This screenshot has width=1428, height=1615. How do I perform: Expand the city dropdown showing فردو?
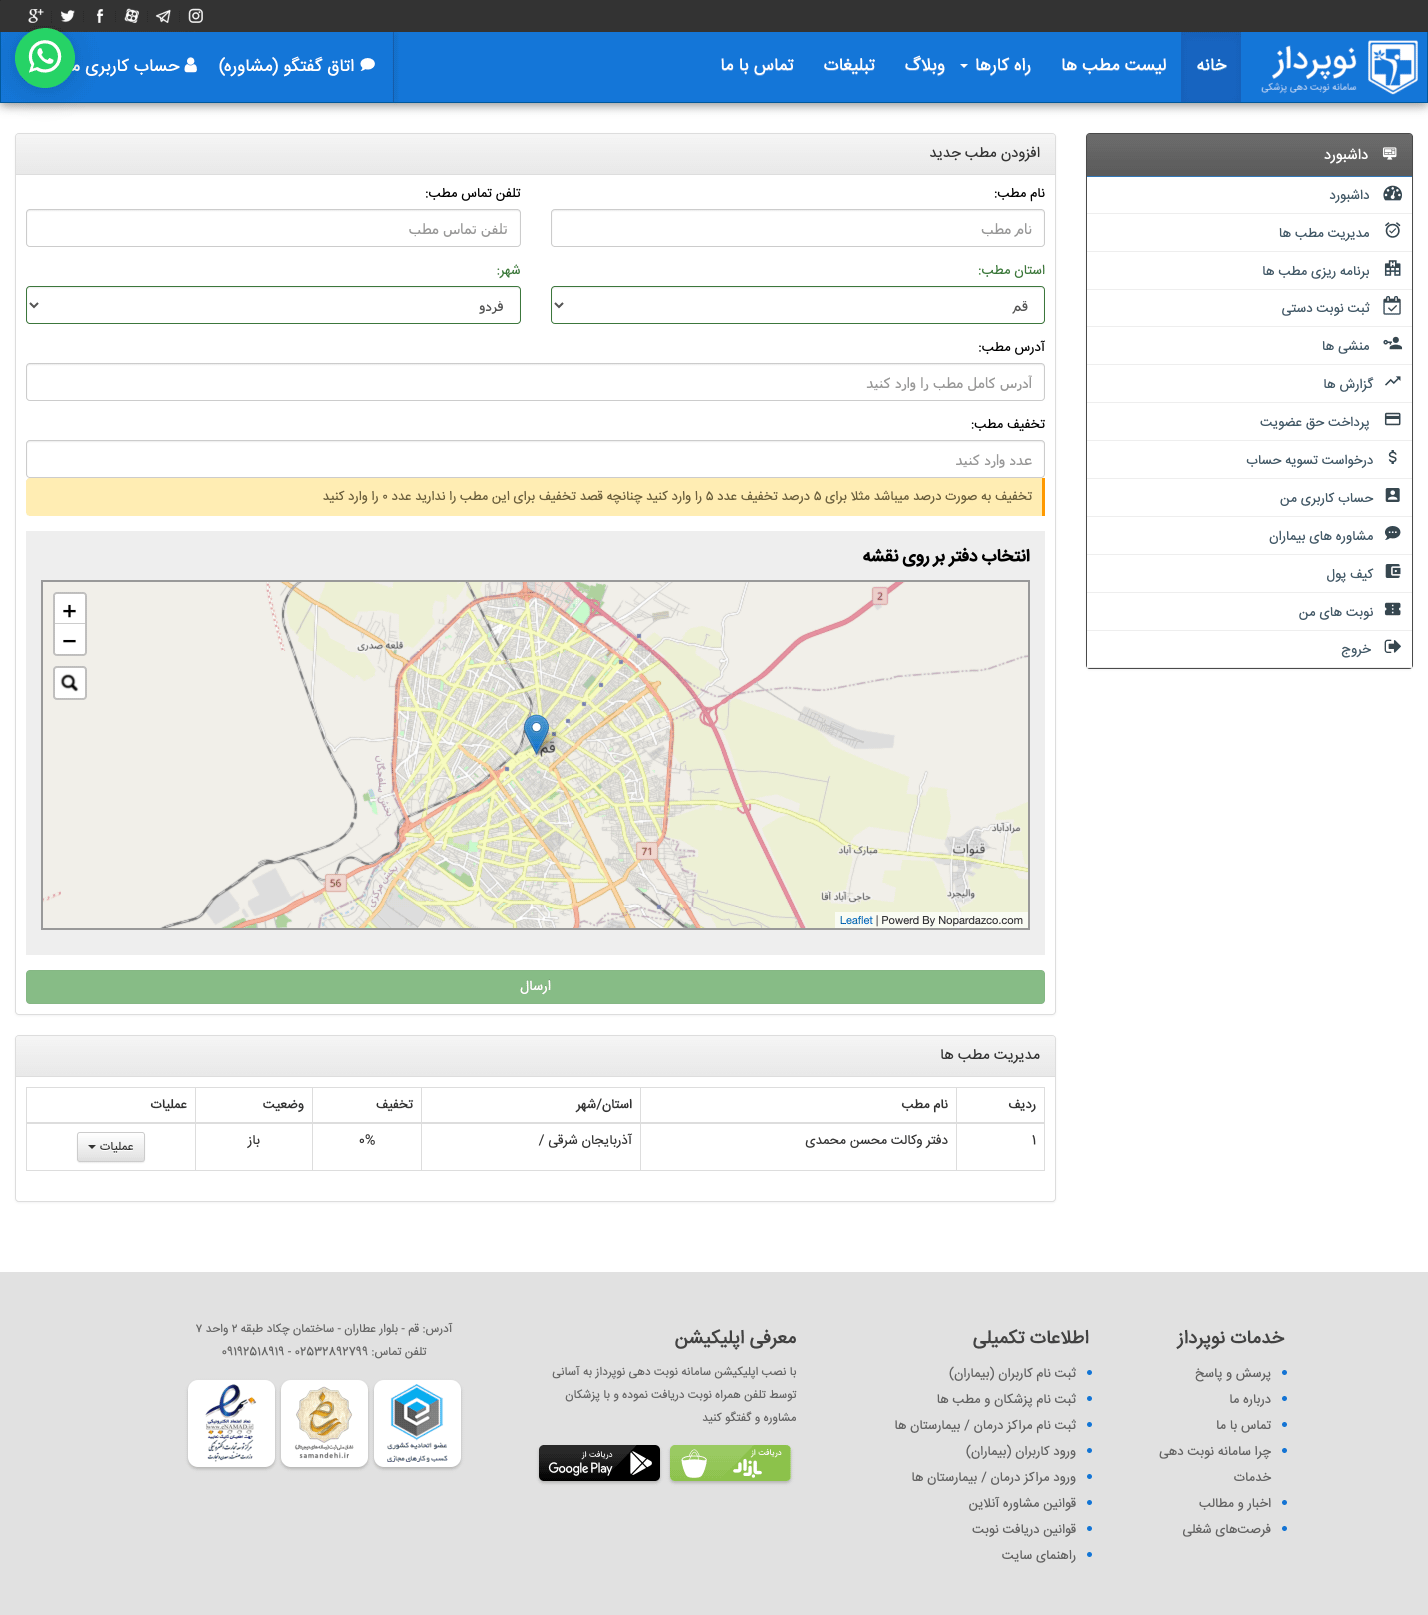(273, 306)
